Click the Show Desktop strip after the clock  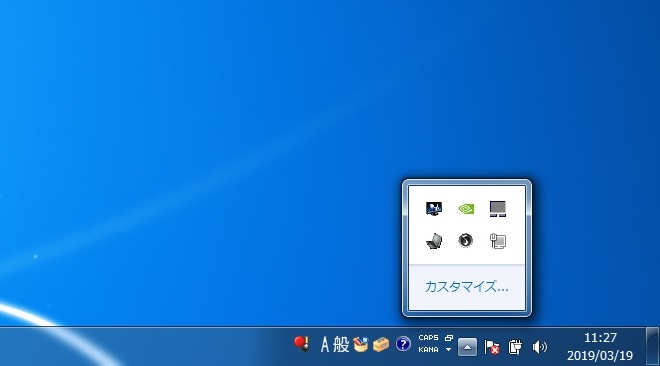point(652,346)
